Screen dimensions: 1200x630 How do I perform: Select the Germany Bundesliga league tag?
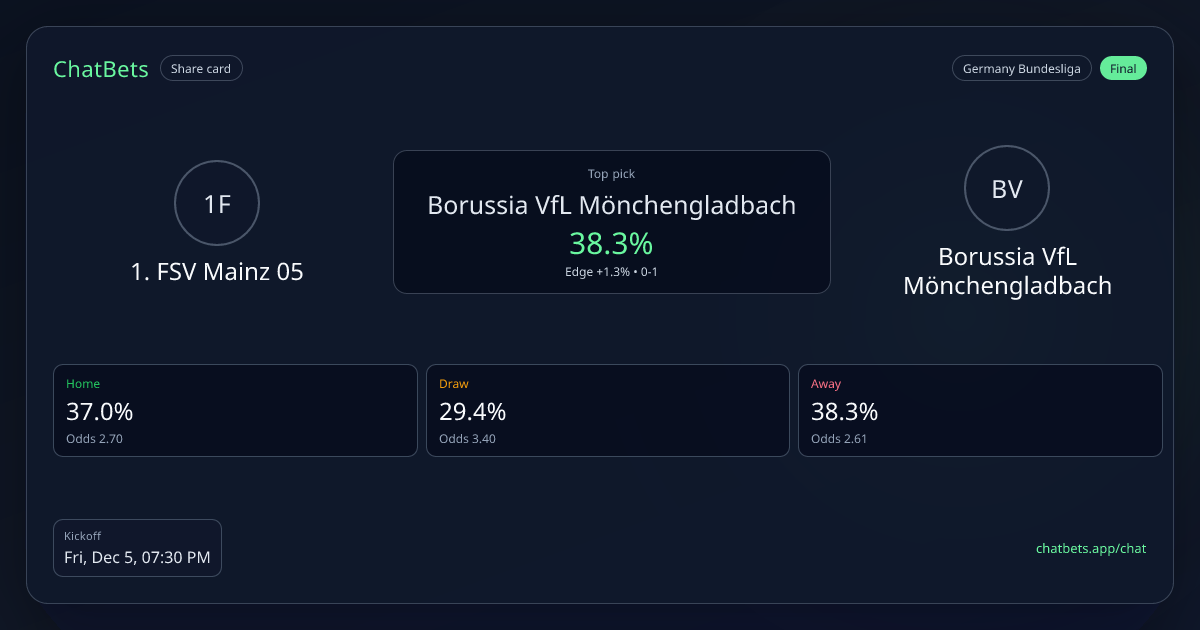point(1021,69)
